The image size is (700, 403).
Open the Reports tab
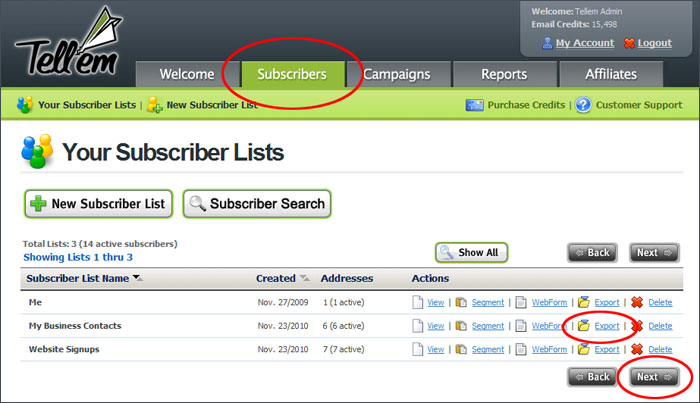coord(504,74)
